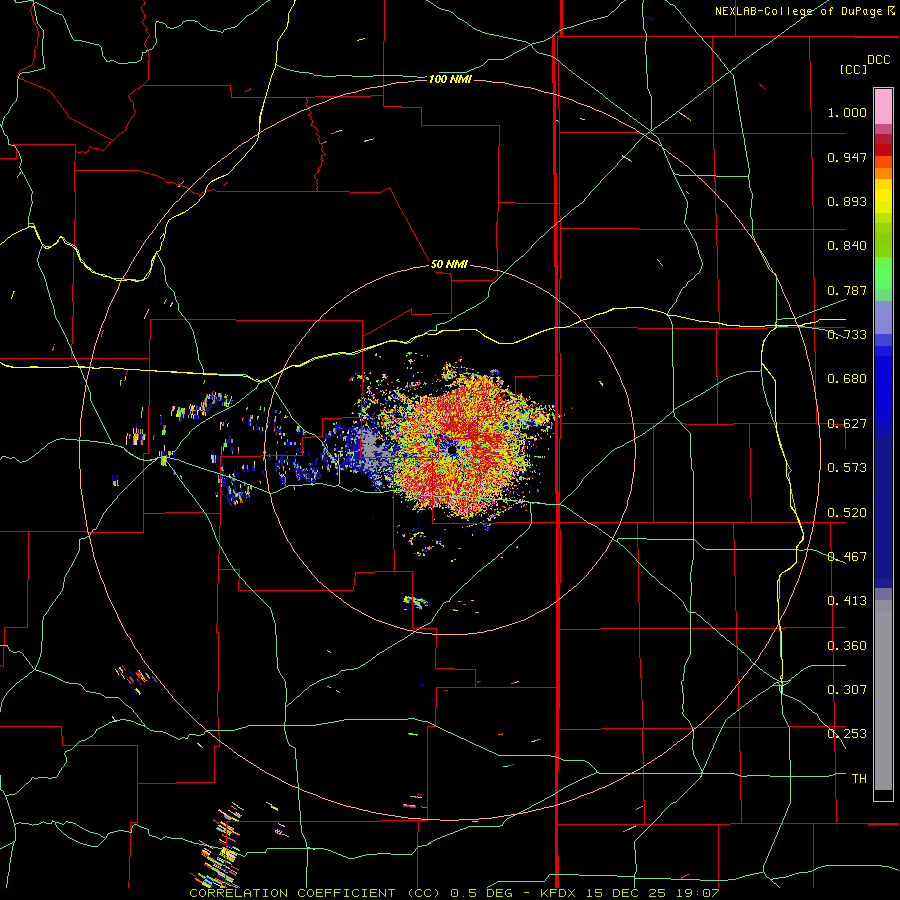Click the TH threshold label
The height and width of the screenshot is (900, 900).
[x=859, y=779]
